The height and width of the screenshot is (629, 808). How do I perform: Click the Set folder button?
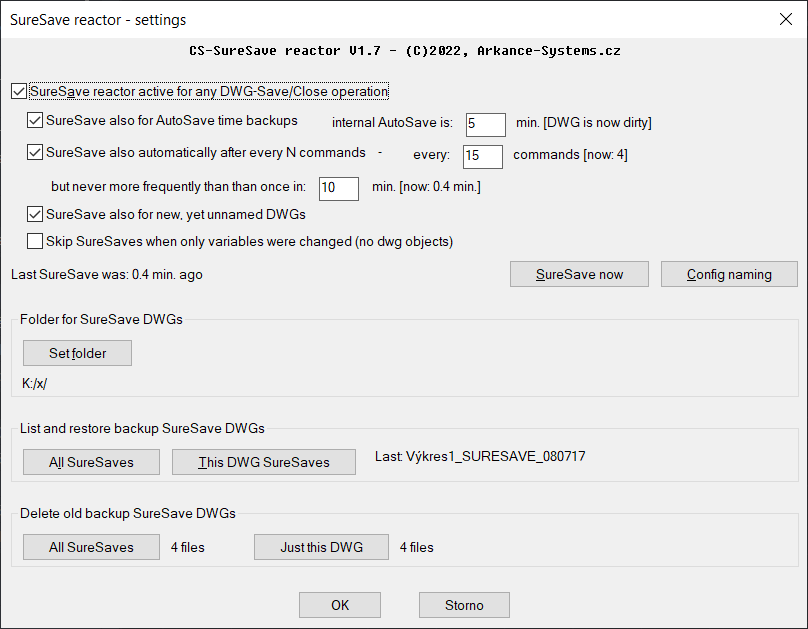tap(77, 353)
